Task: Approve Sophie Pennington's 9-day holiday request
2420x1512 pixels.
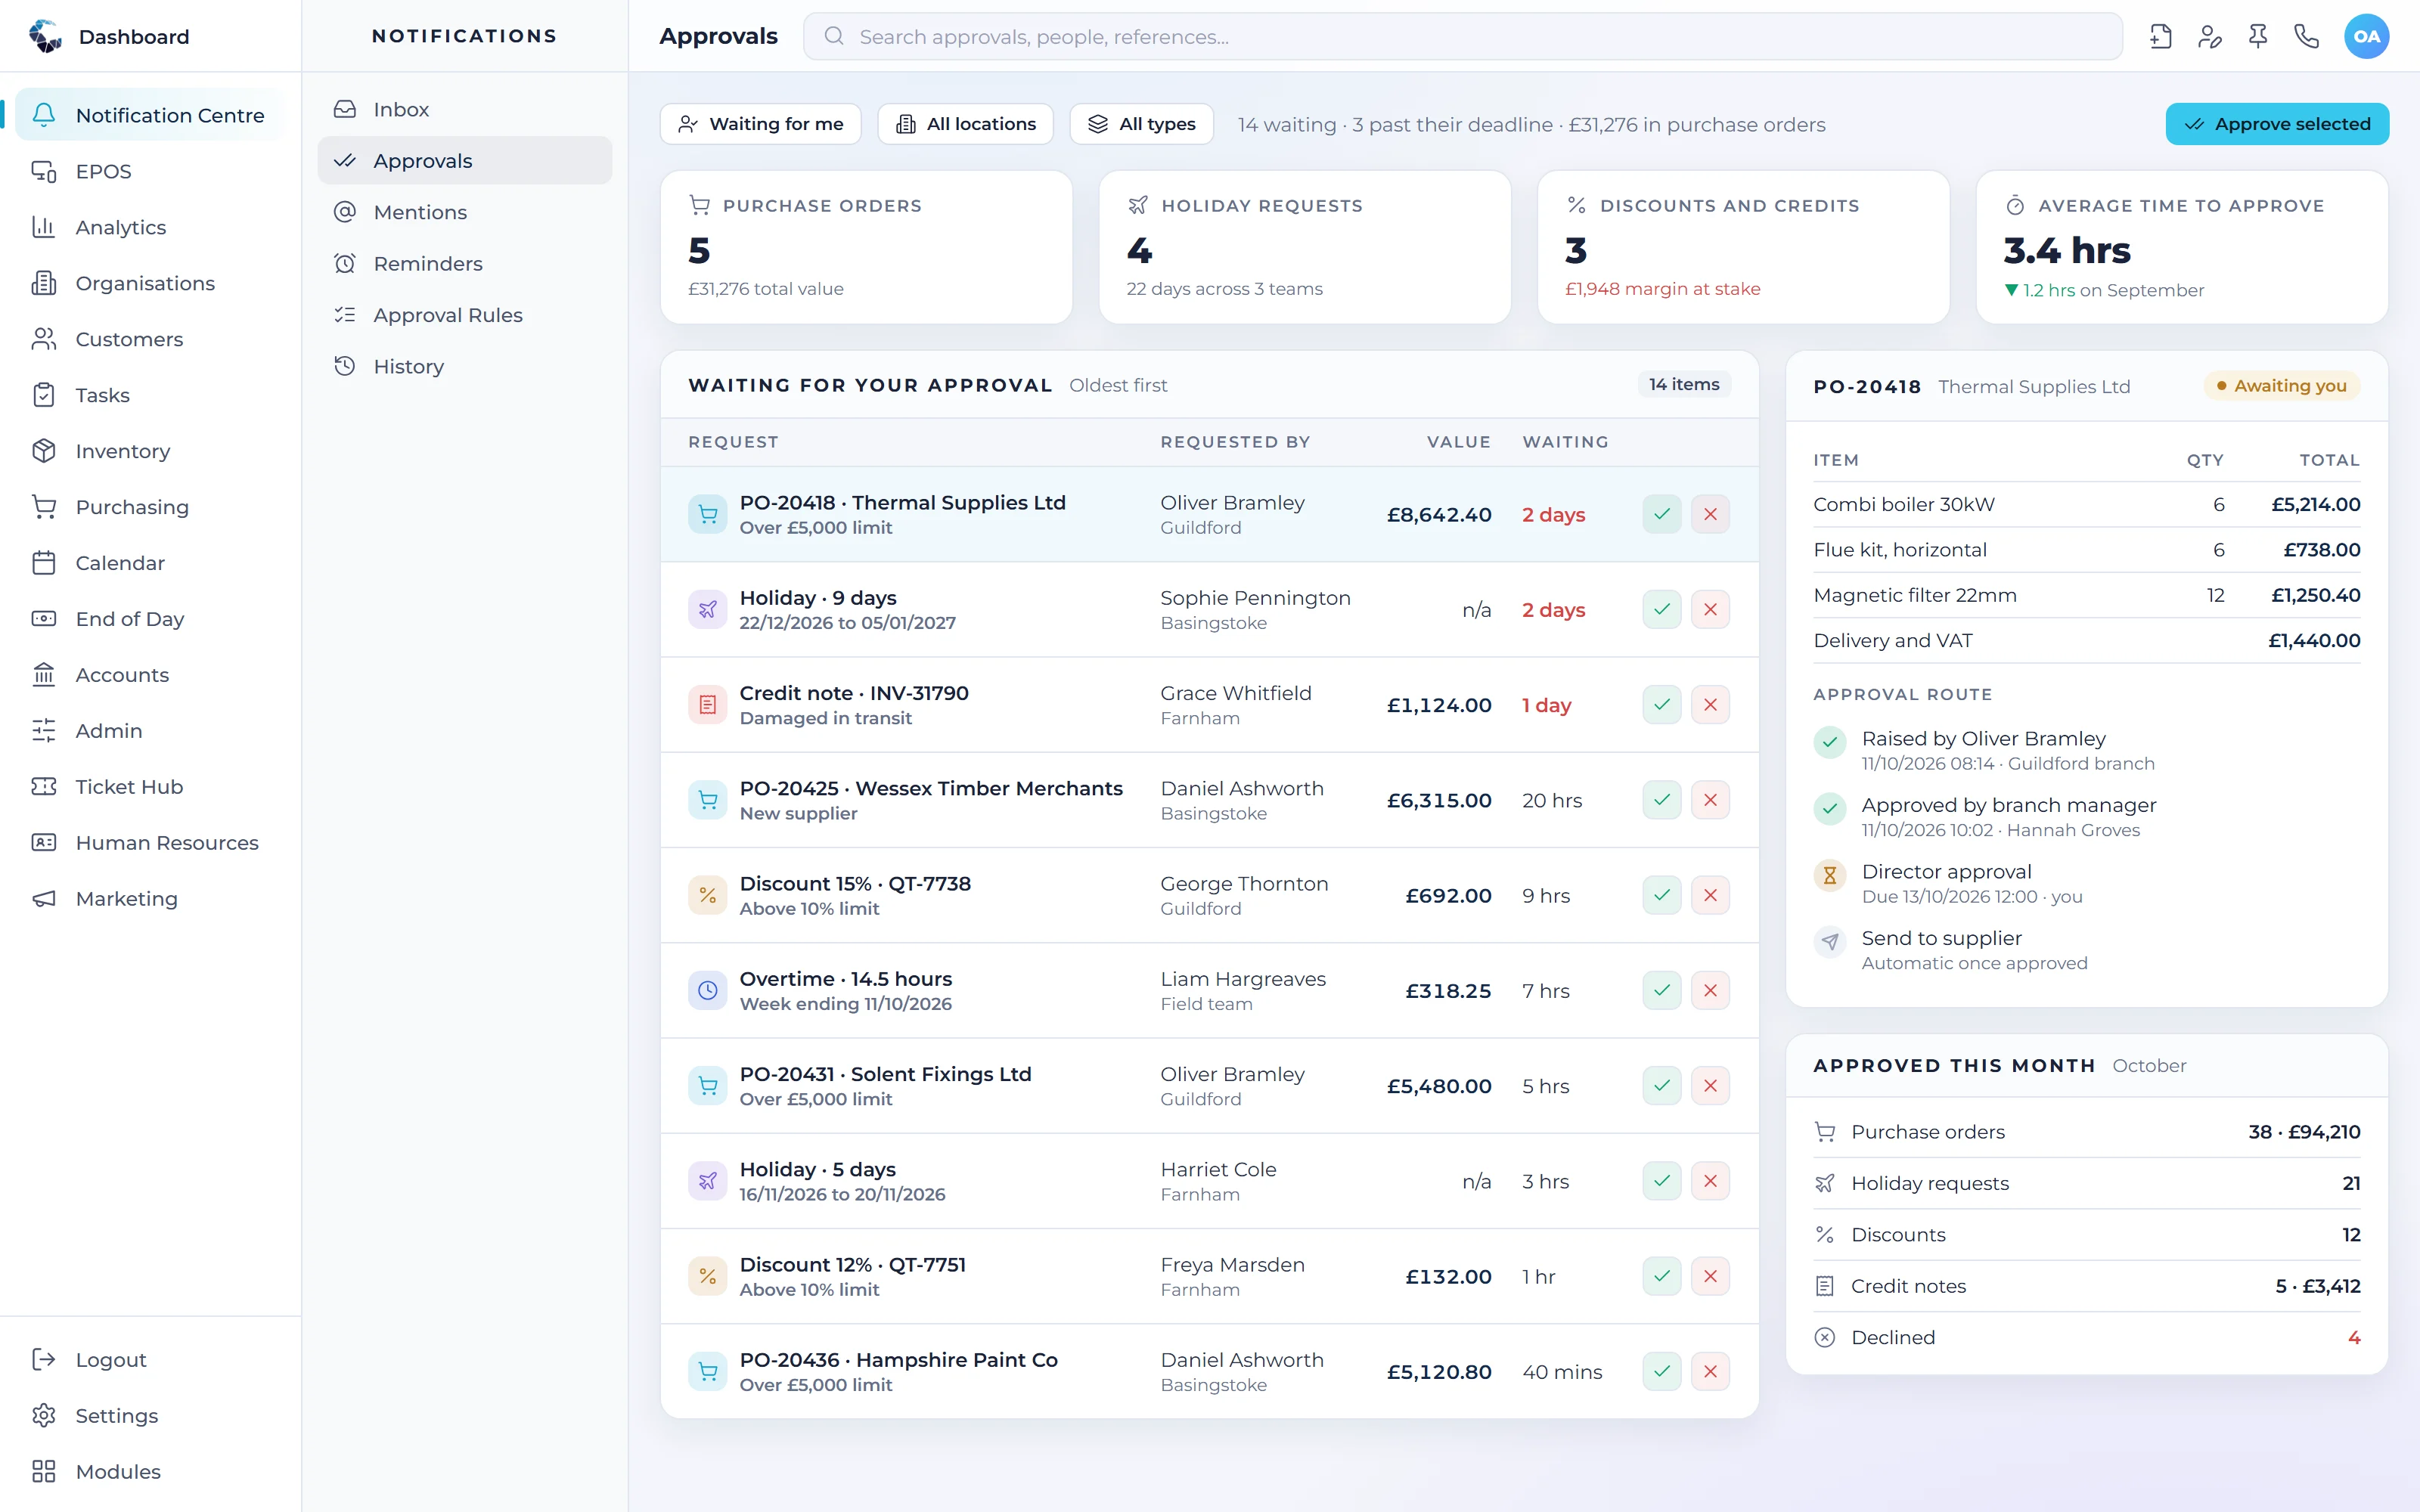Action: click(x=1662, y=609)
